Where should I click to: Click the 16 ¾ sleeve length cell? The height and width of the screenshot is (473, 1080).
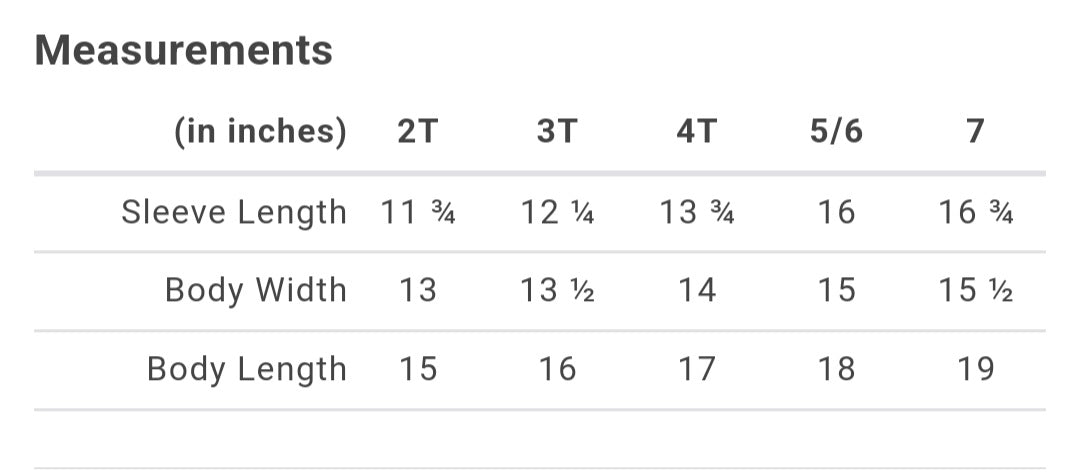tap(975, 212)
